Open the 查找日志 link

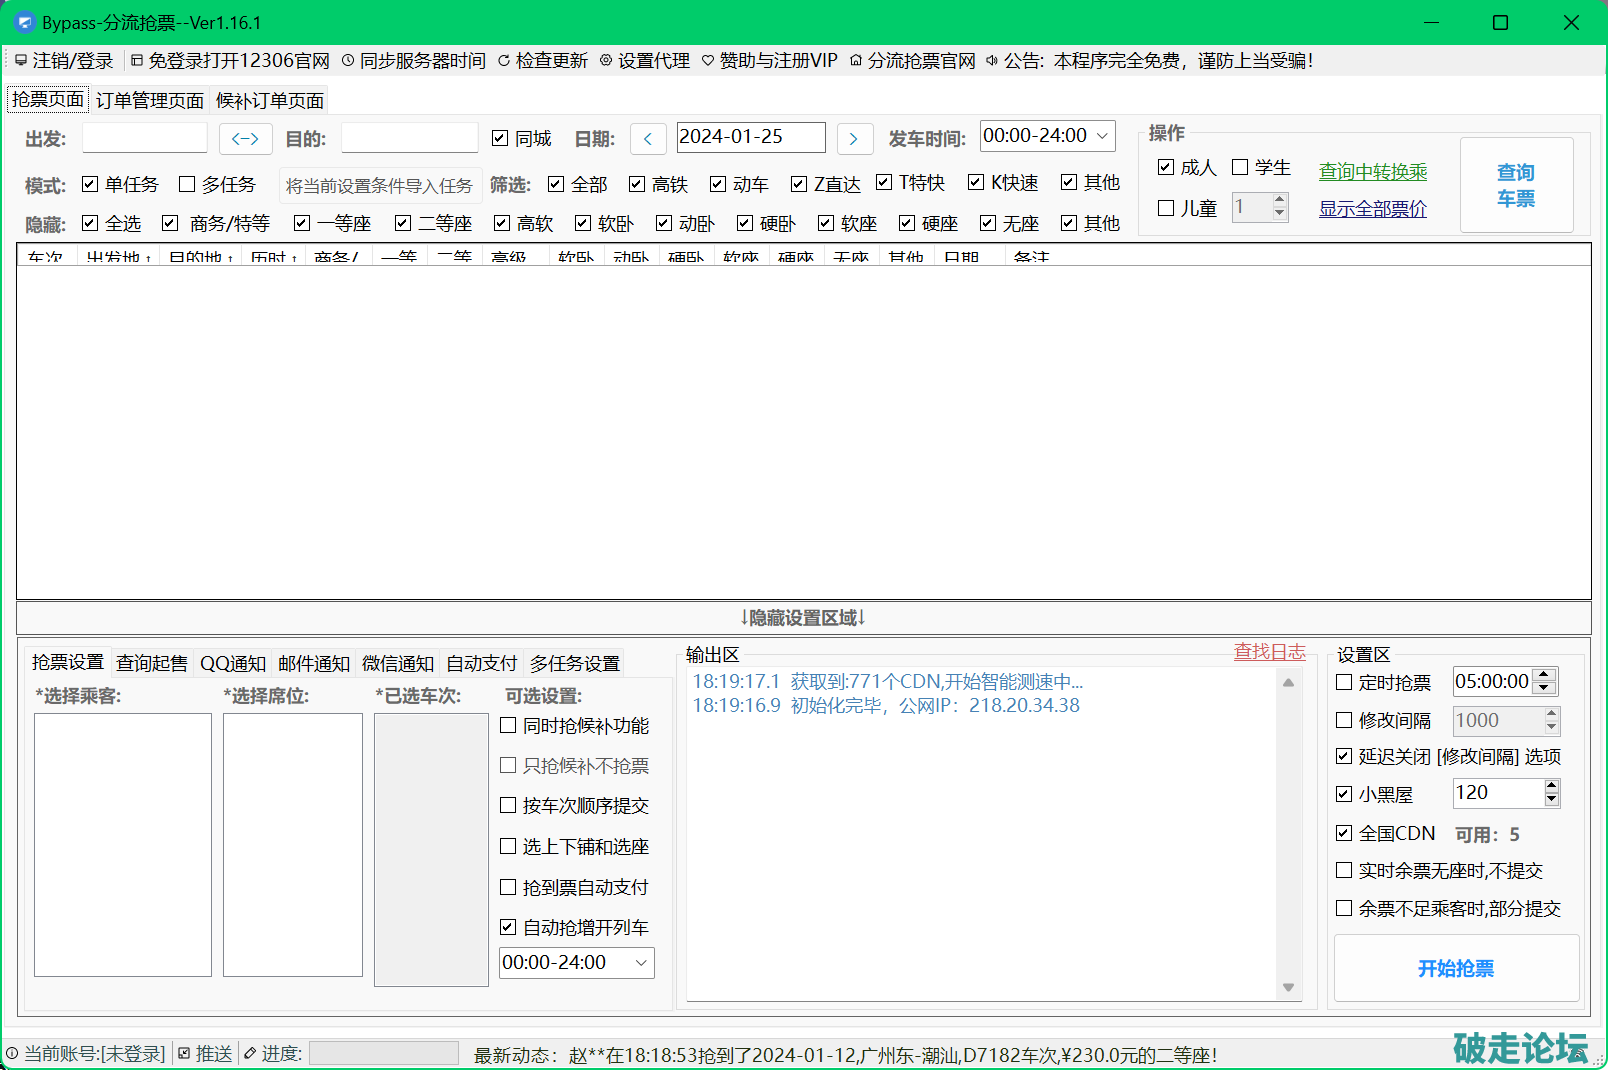click(x=1269, y=652)
